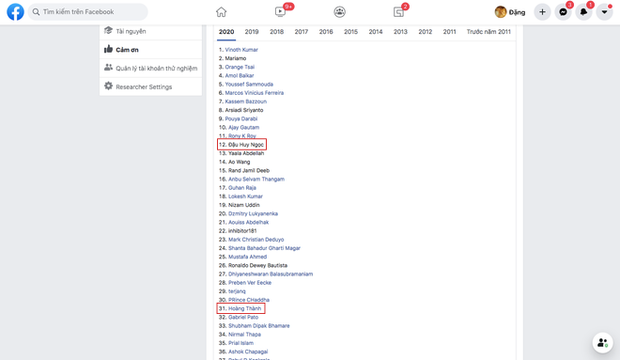Open Pouya Darabi link
This screenshot has height=360, width=620.
pyautogui.click(x=241, y=119)
